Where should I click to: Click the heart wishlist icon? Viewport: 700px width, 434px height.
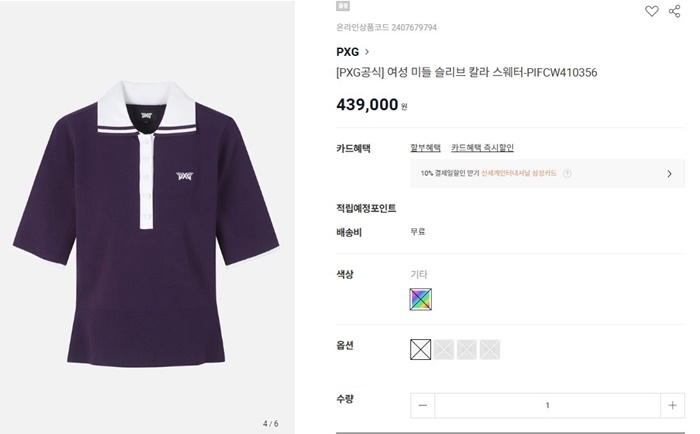(651, 11)
